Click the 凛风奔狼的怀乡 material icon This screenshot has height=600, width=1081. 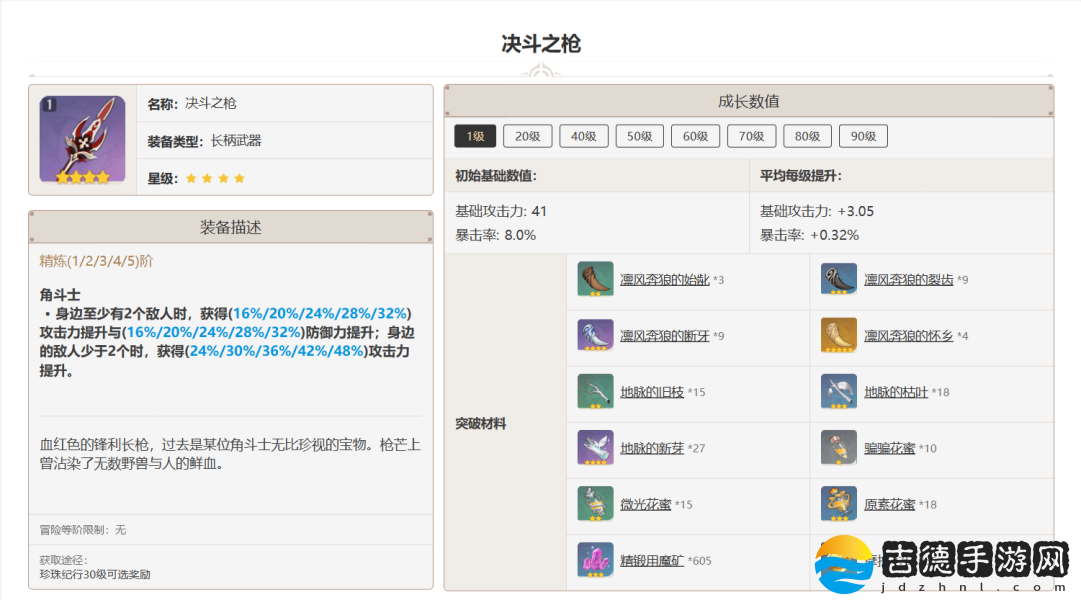tap(838, 335)
